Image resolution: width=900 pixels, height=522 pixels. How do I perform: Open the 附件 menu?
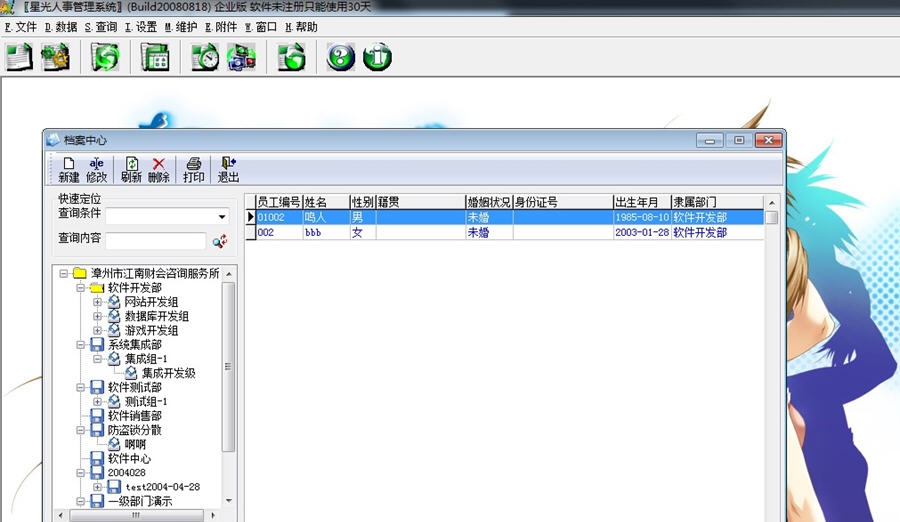221,27
